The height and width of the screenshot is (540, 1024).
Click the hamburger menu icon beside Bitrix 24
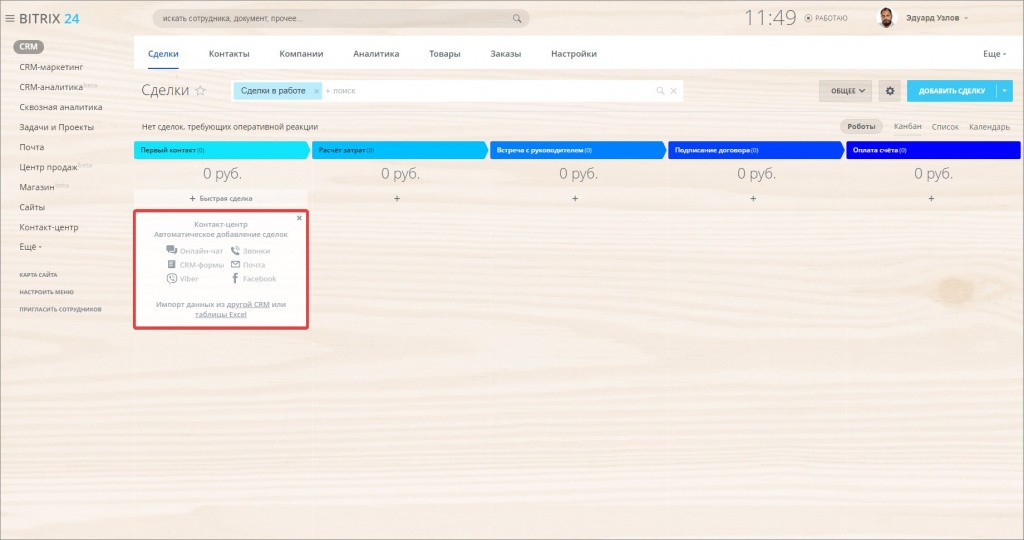[10, 18]
